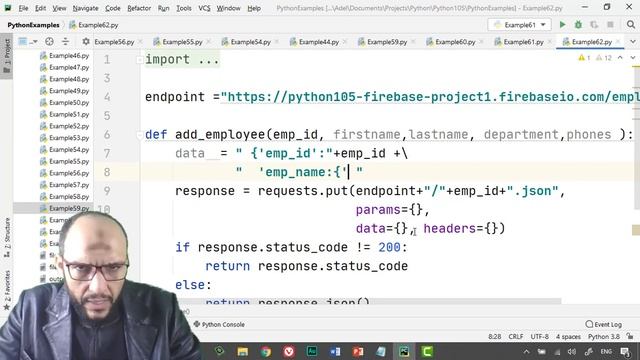Collapse the add_employee function fold marker
This screenshot has height=360, width=640.
click(139, 134)
